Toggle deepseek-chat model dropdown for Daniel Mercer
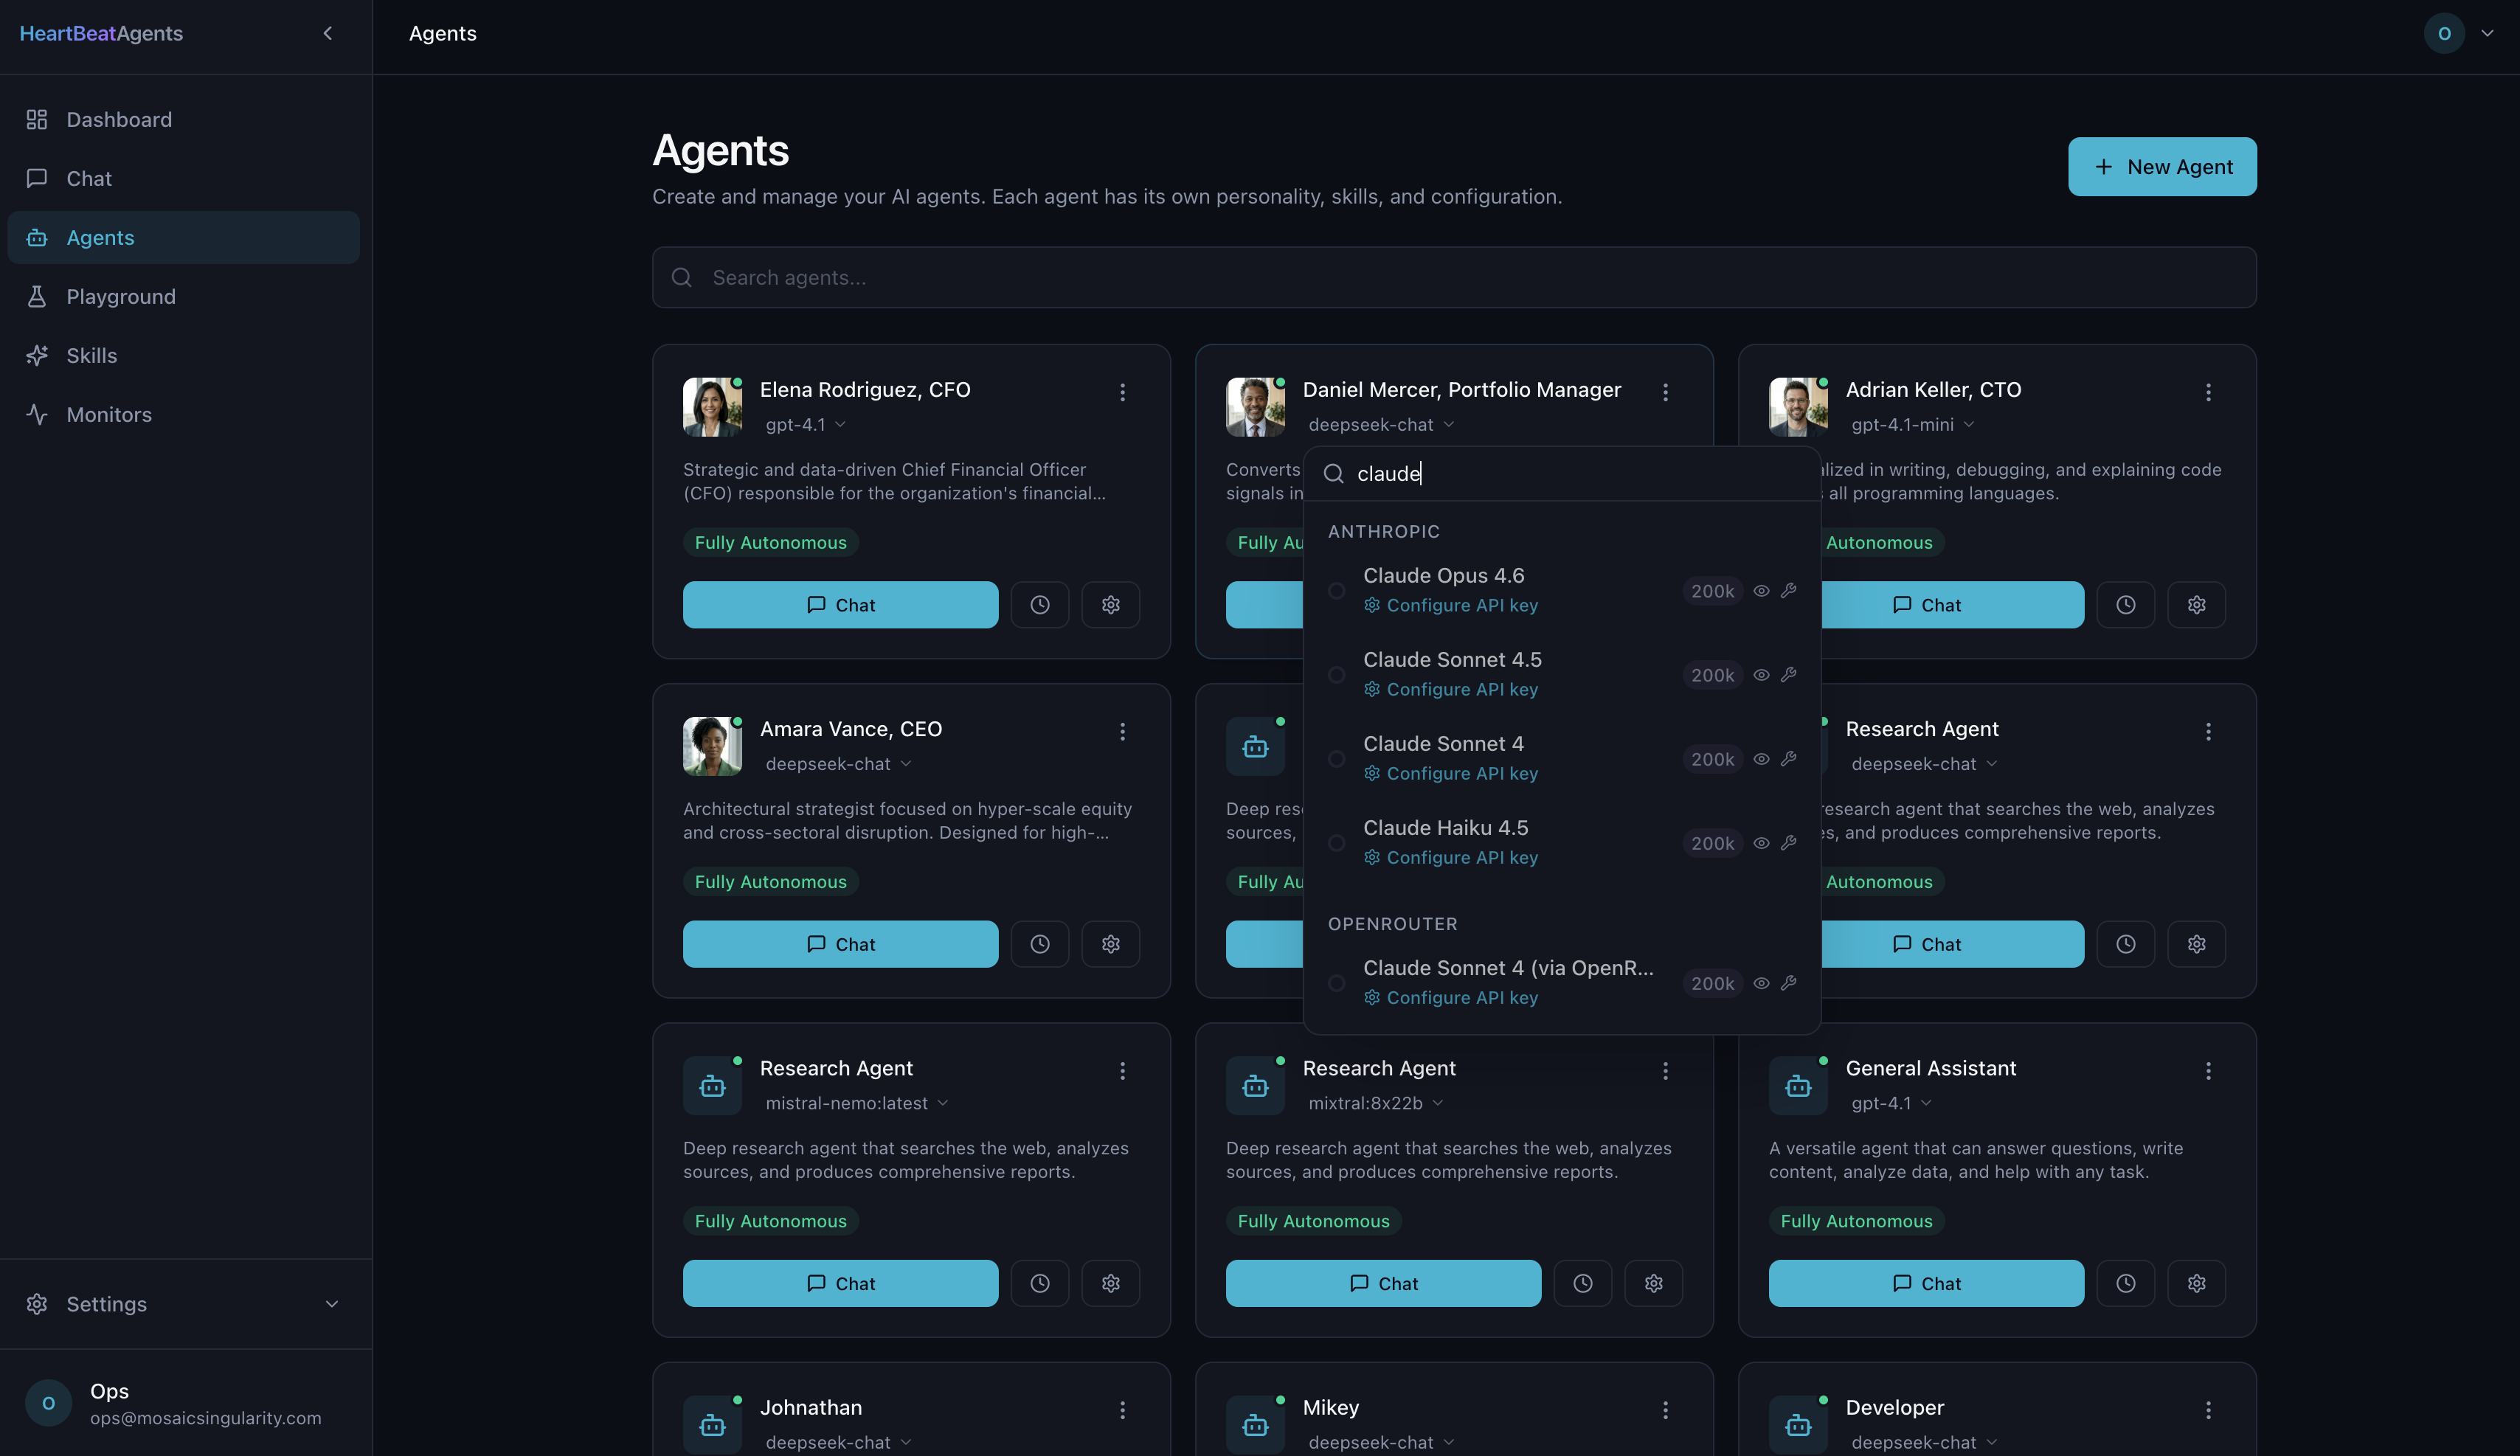Image resolution: width=2520 pixels, height=1456 pixels. tap(1381, 425)
